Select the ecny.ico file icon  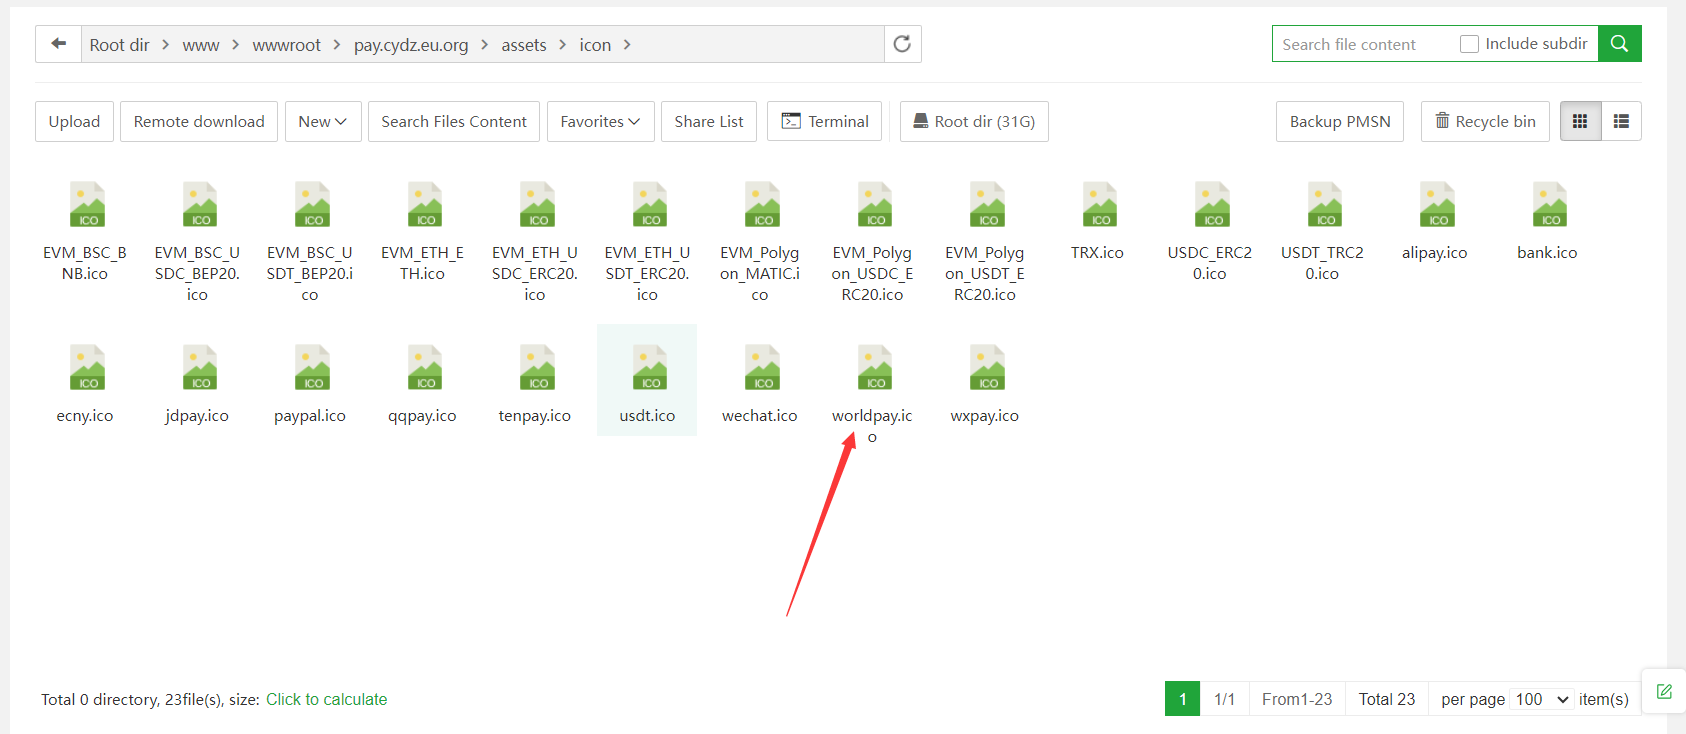pos(86,368)
